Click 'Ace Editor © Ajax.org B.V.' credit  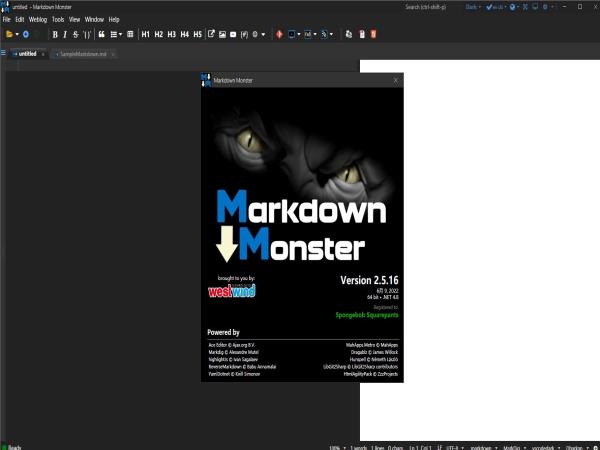point(232,345)
